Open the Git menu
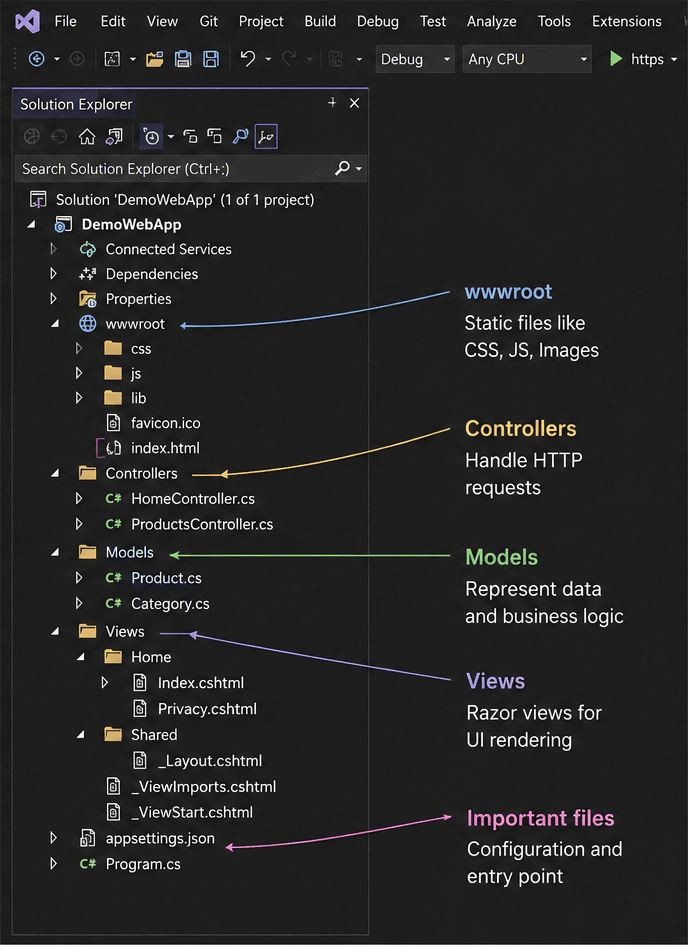The width and height of the screenshot is (688, 947). coord(208,21)
